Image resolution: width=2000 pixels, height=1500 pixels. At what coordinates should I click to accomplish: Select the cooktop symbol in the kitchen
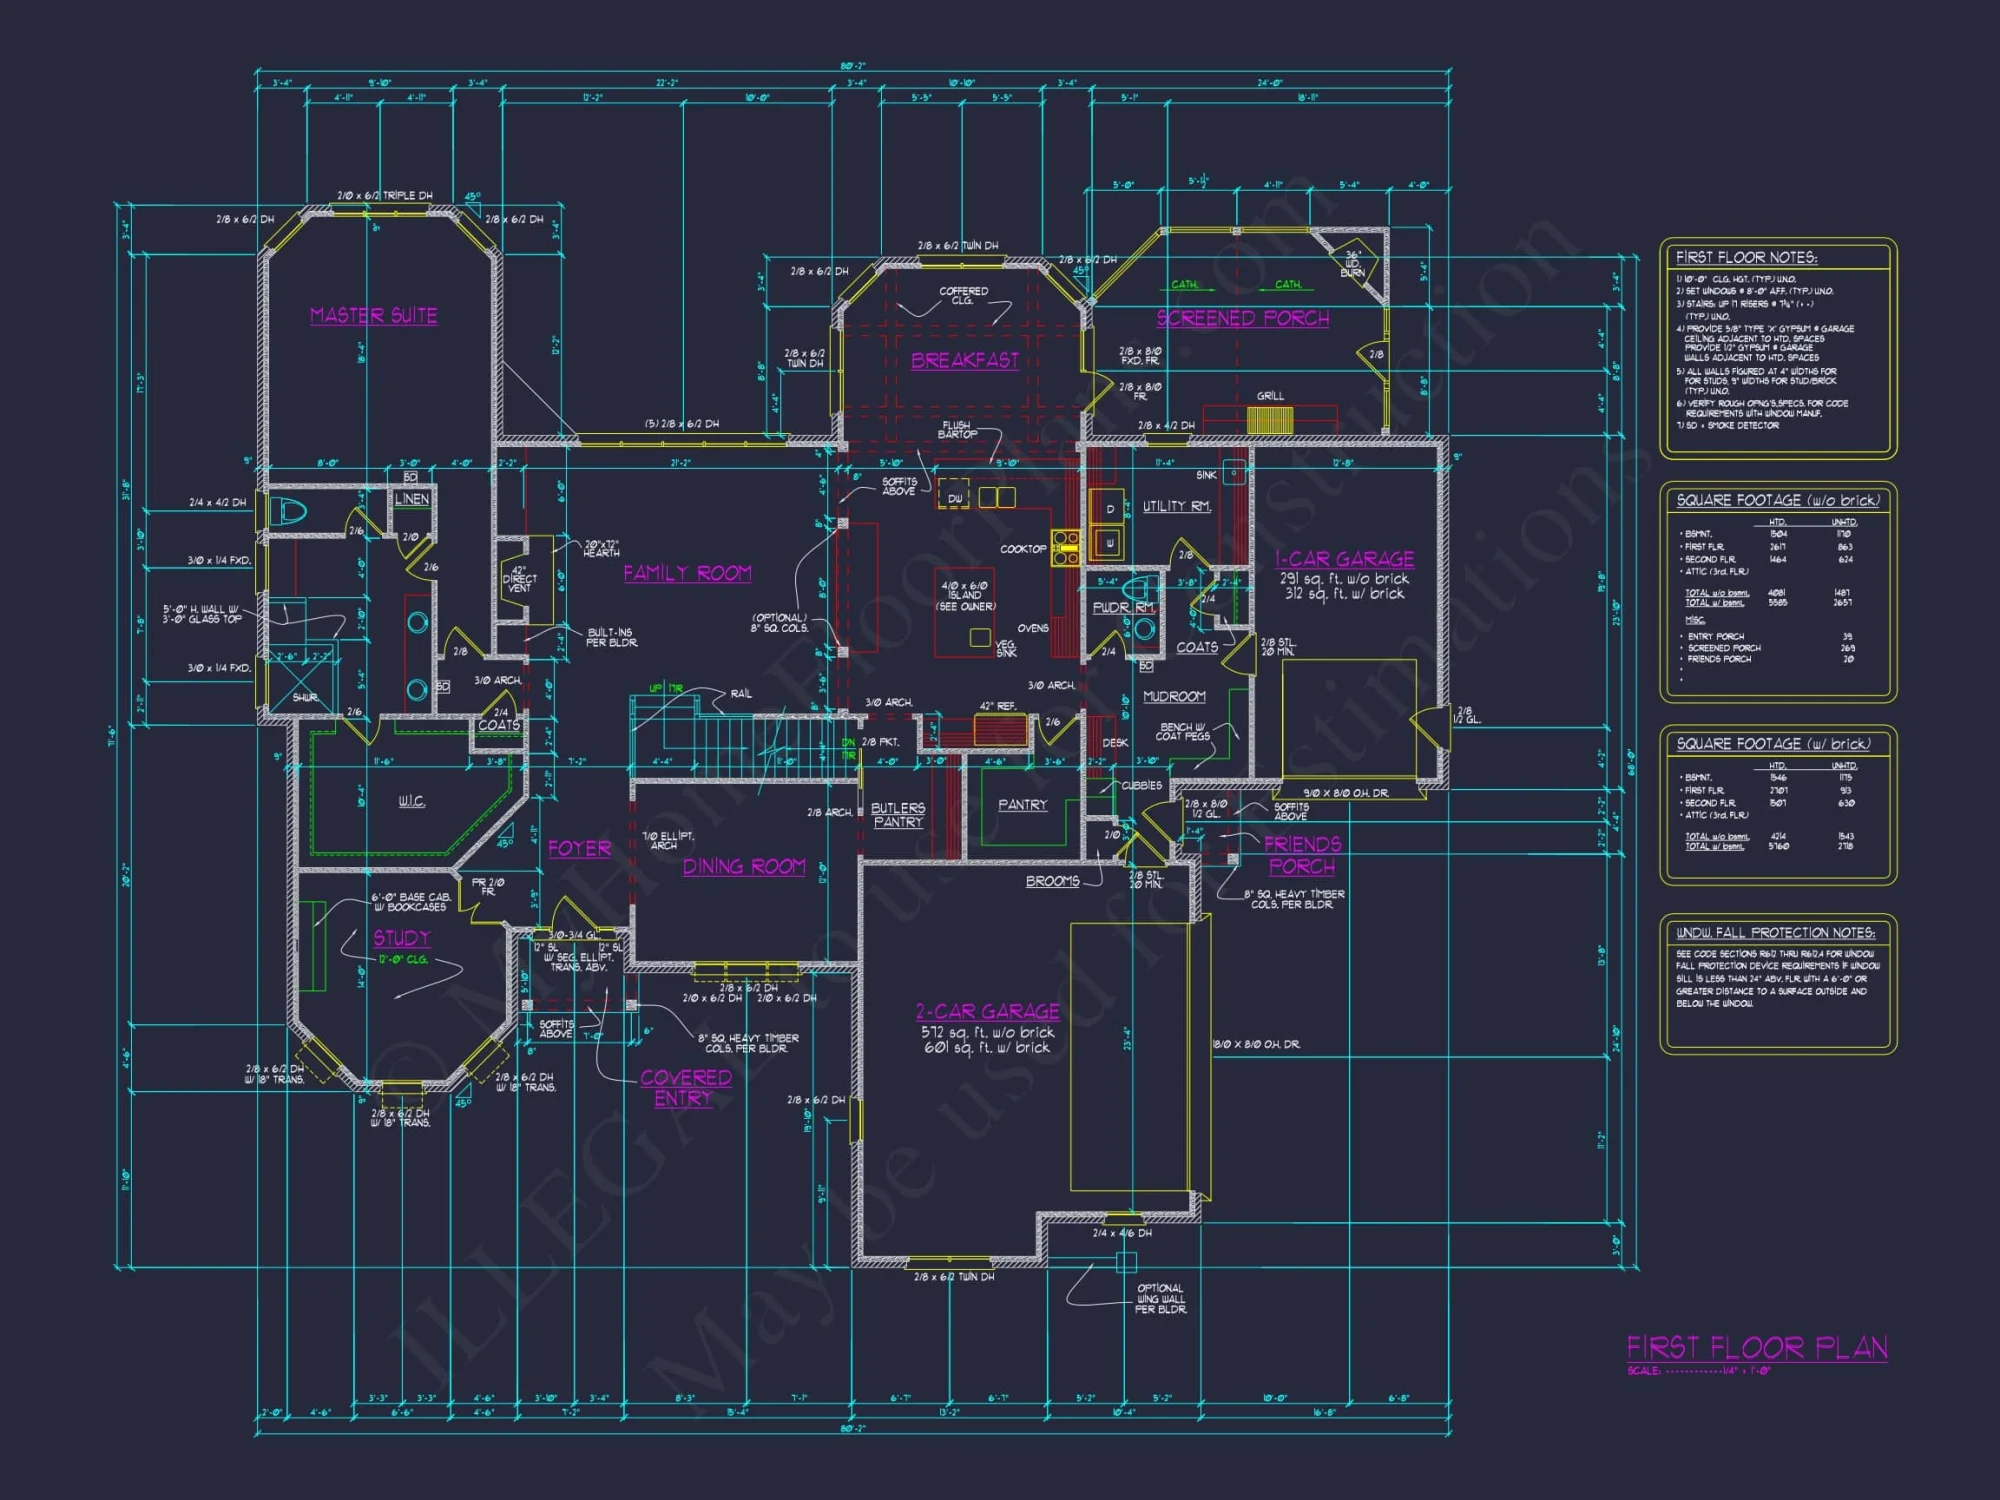pos(1066,549)
